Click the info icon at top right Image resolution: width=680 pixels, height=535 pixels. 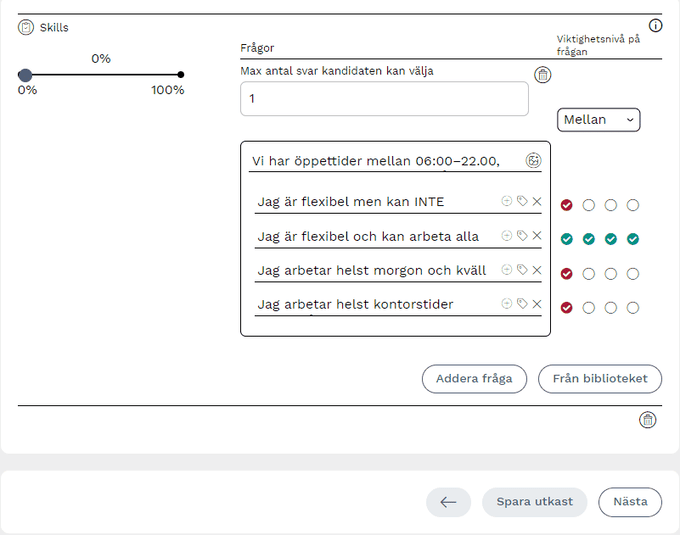[x=656, y=26]
